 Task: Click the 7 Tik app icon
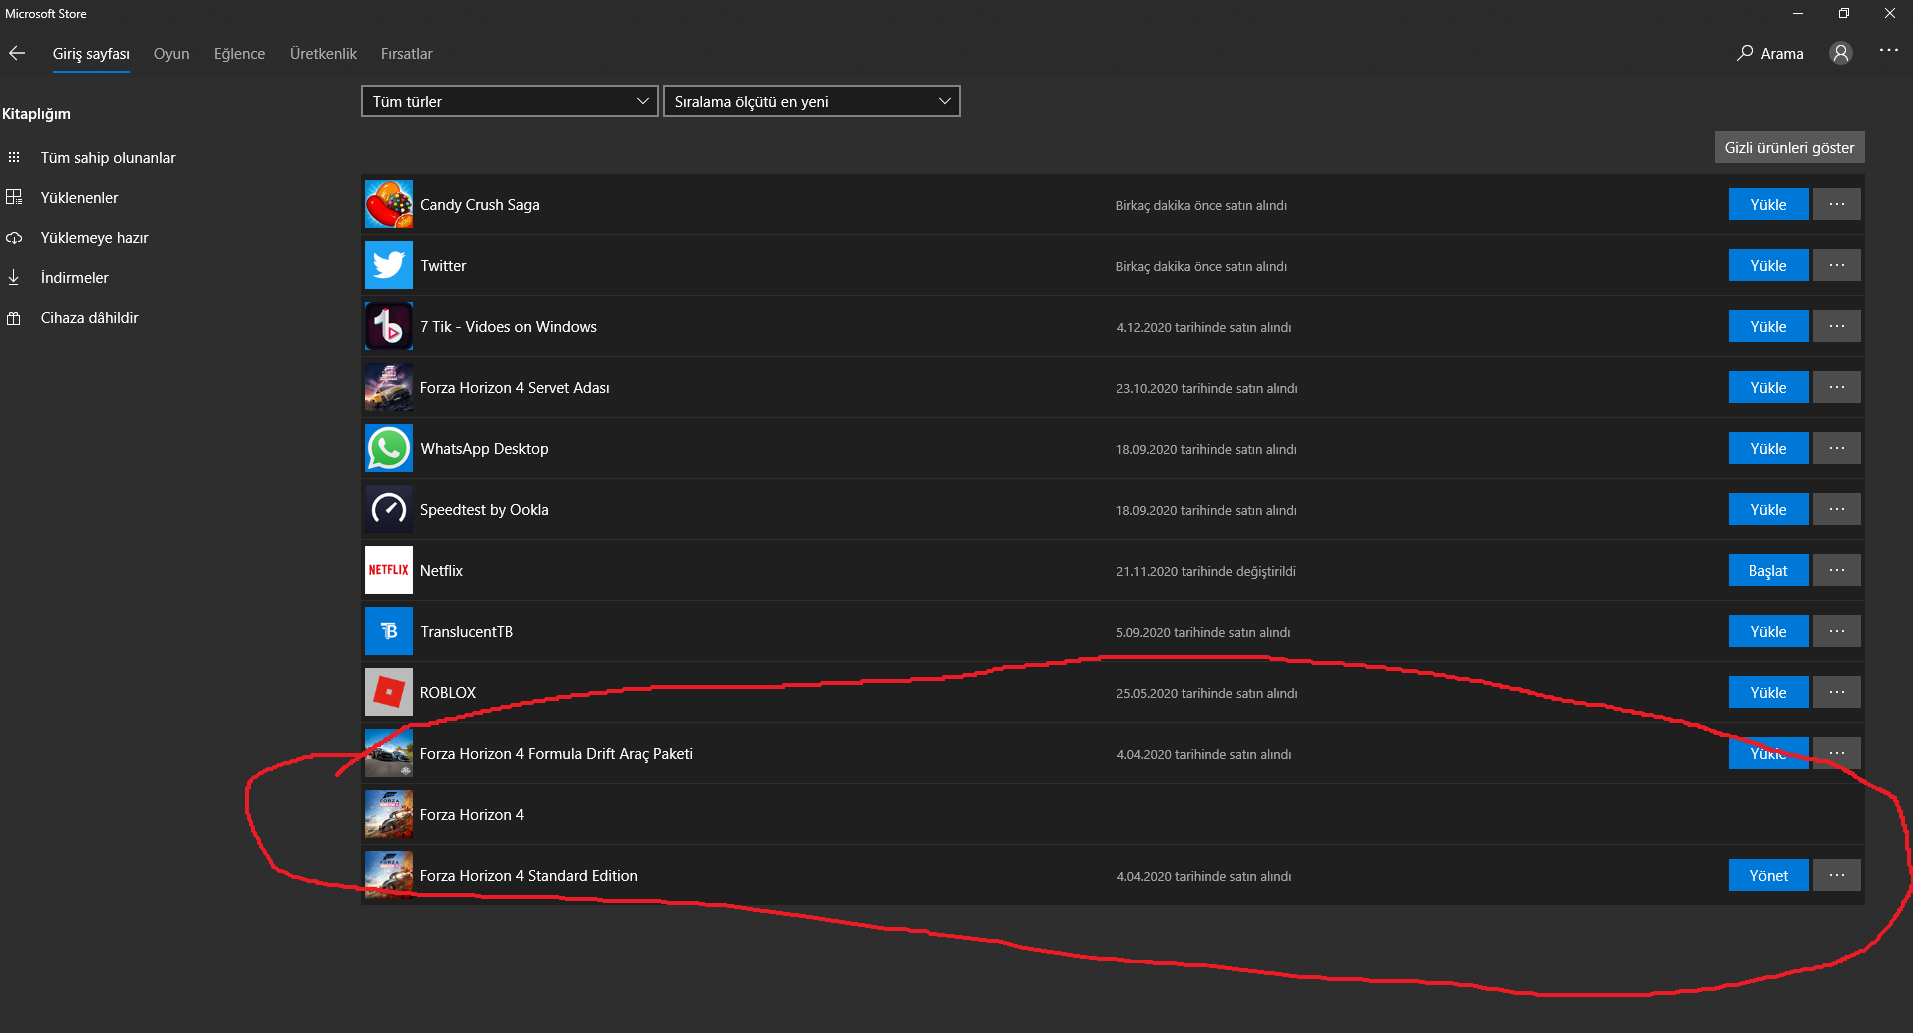point(389,327)
